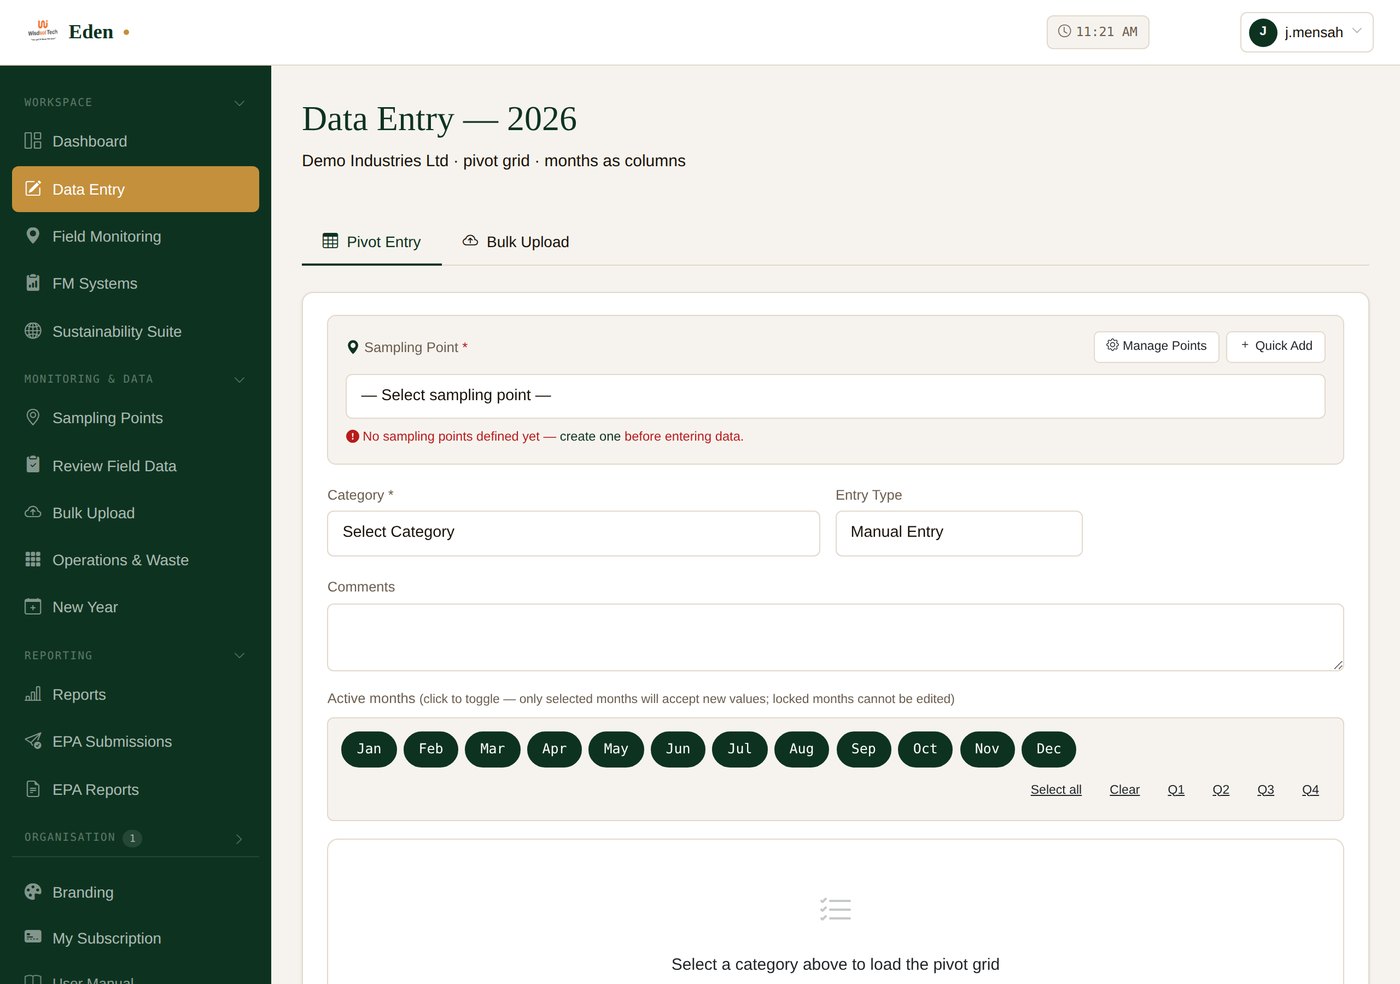Click the Clear months link
Screen dimensions: 1400x984
1124,790
